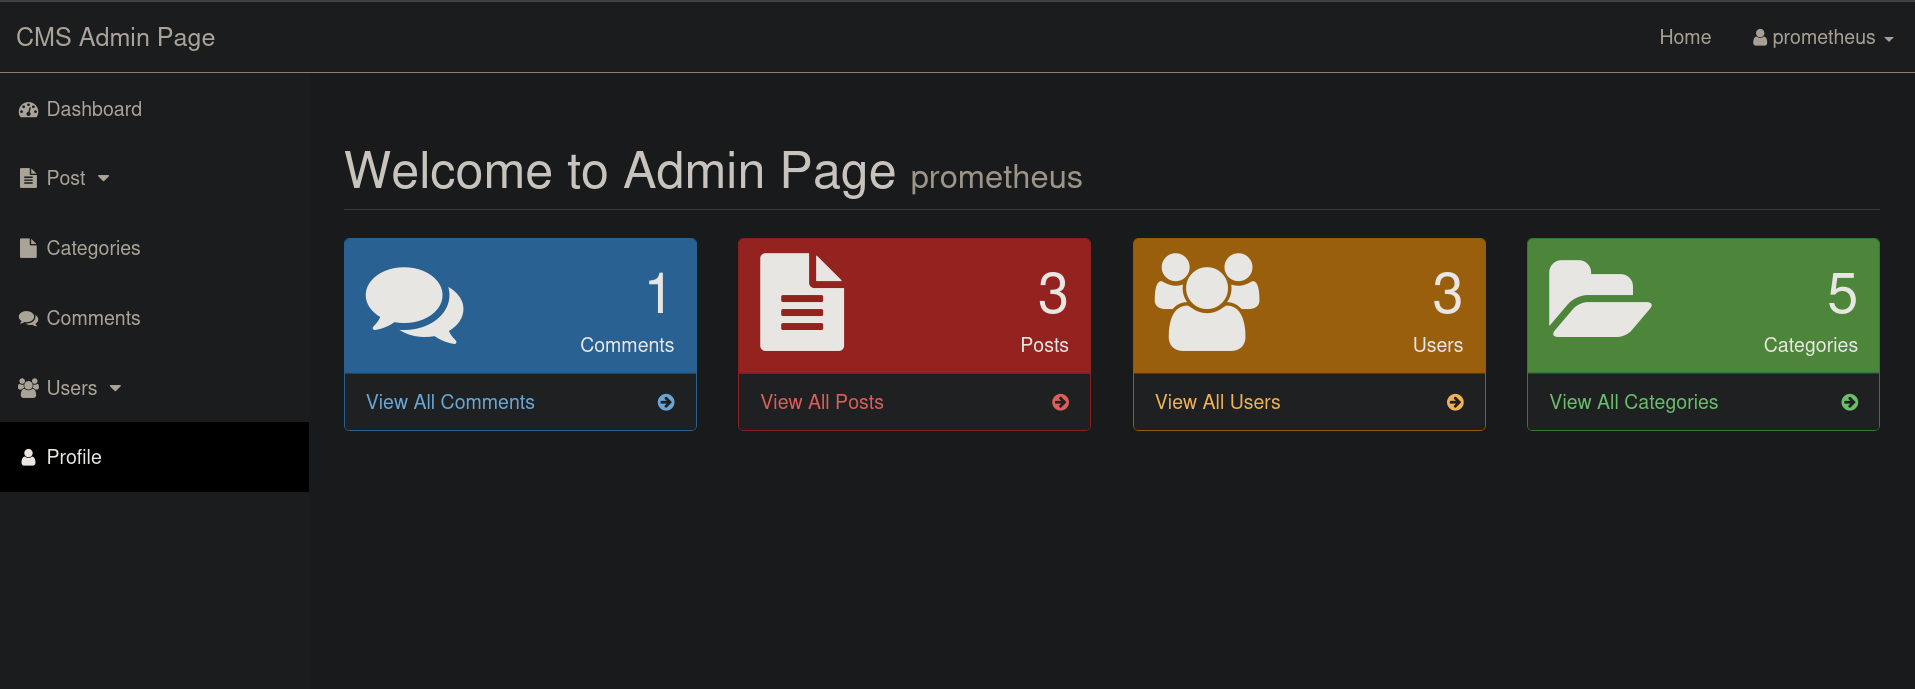The width and height of the screenshot is (1915, 689).
Task: Click the Users count number 3
Action: [x=1446, y=294]
